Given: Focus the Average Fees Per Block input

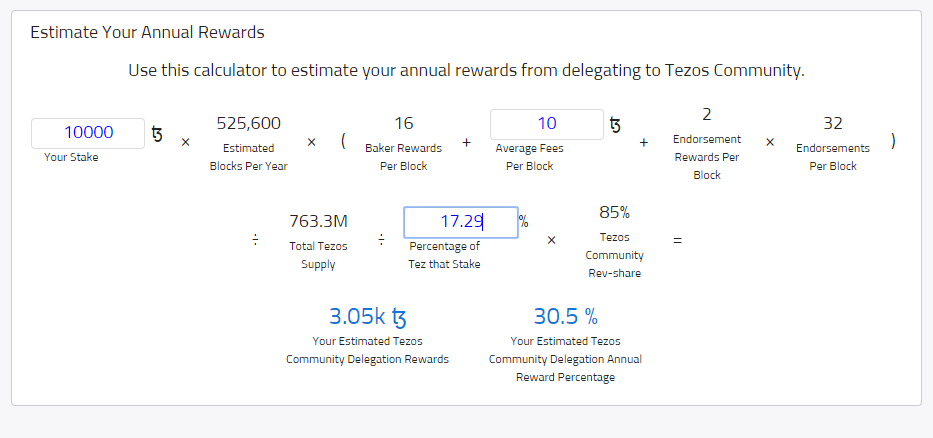Looking at the screenshot, I should (x=546, y=125).
